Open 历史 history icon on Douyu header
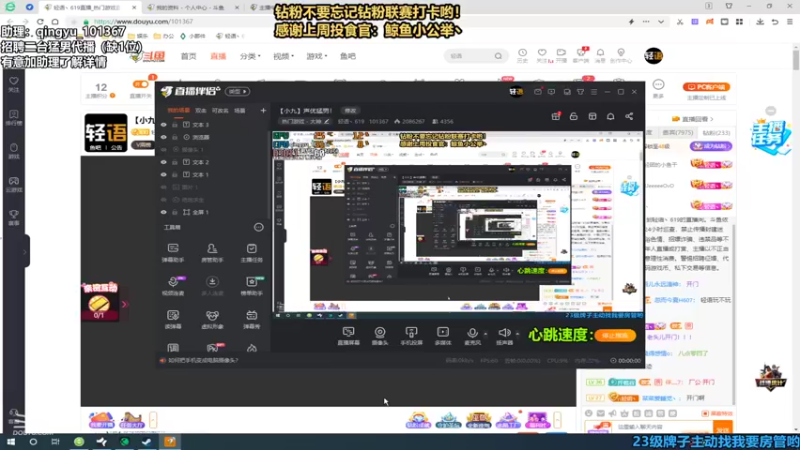 click(x=522, y=55)
